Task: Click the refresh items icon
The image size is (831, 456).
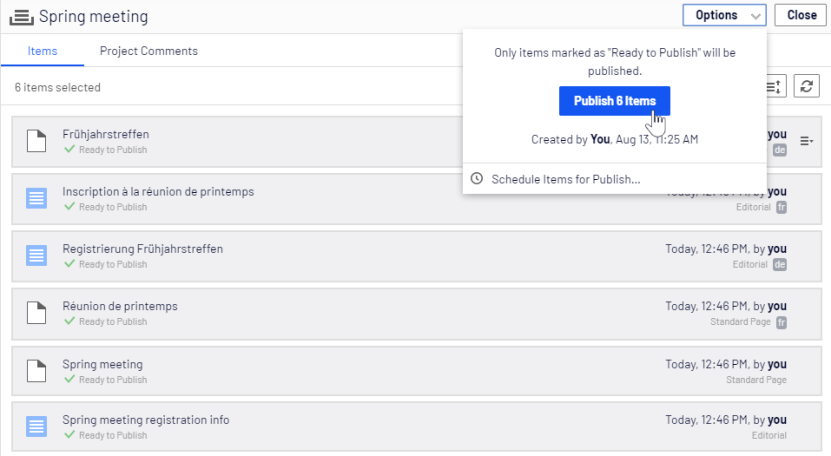Action: [x=806, y=87]
